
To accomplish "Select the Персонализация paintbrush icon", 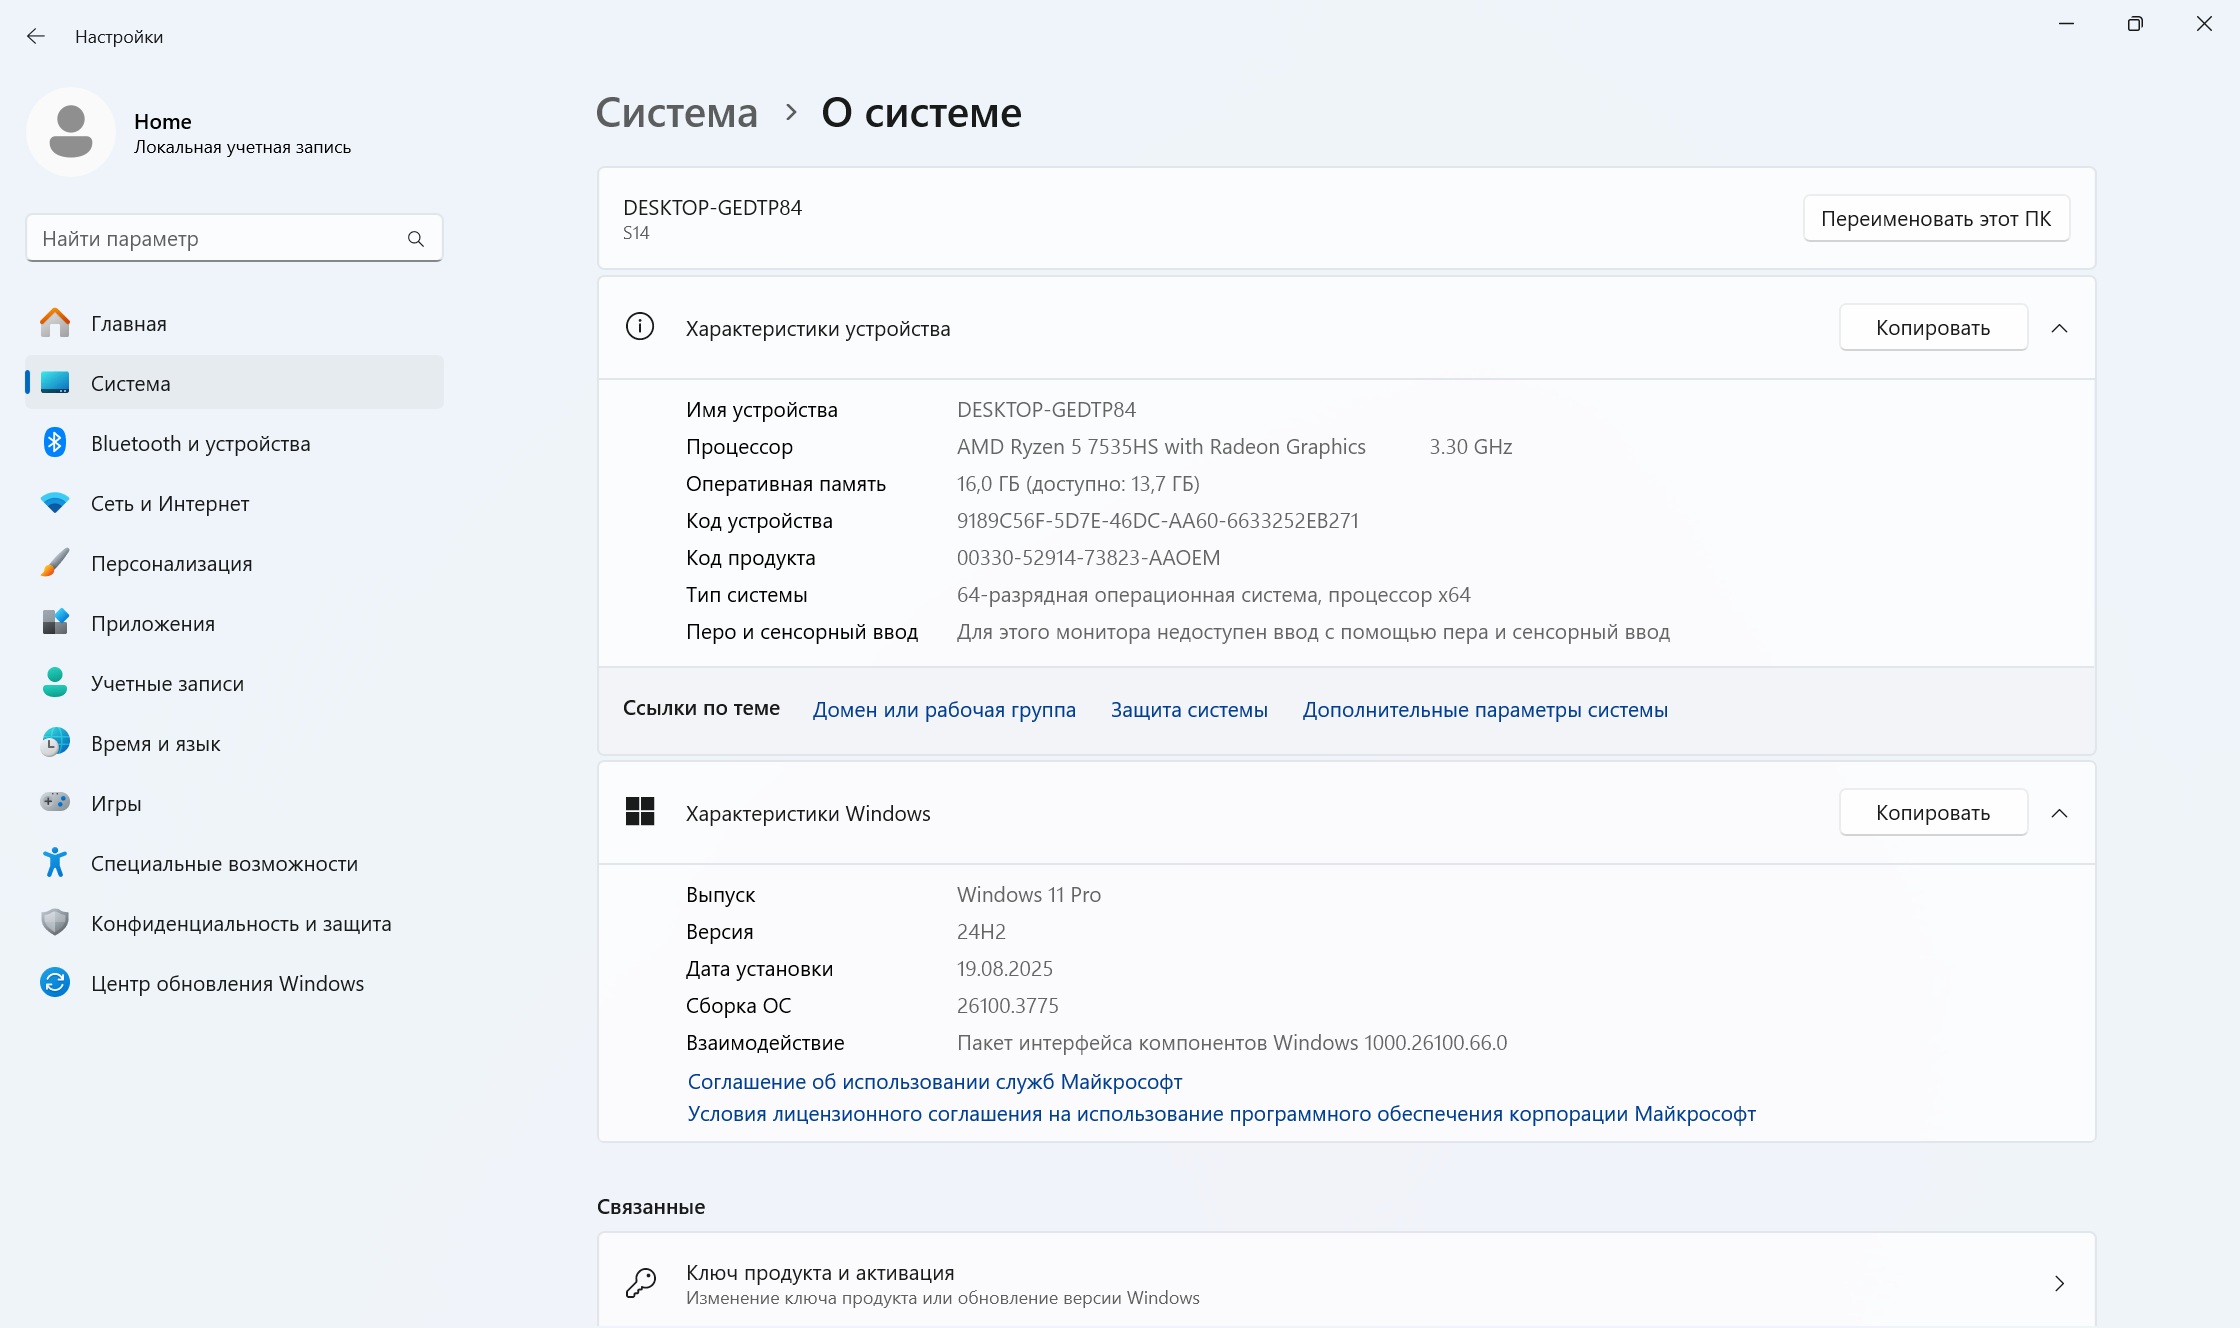I will [55, 563].
